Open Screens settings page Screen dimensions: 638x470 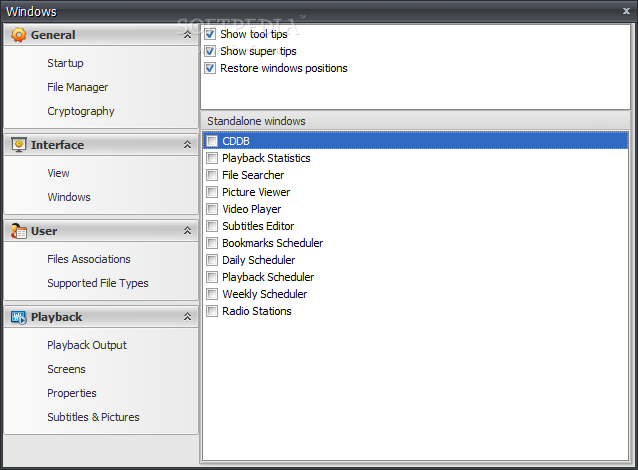[66, 369]
